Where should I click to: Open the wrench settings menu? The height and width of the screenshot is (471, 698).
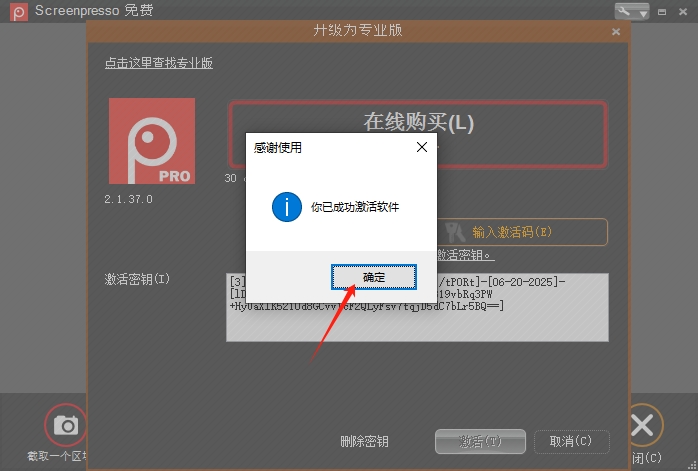pos(632,11)
